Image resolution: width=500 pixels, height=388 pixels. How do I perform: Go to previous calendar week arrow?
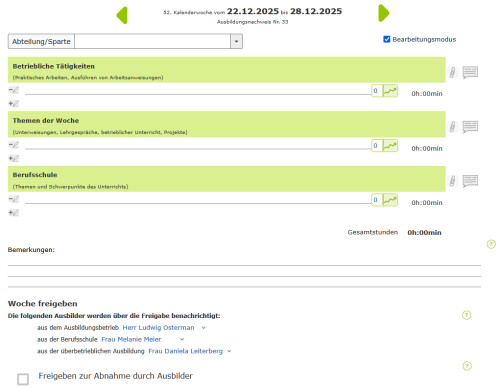tap(122, 15)
